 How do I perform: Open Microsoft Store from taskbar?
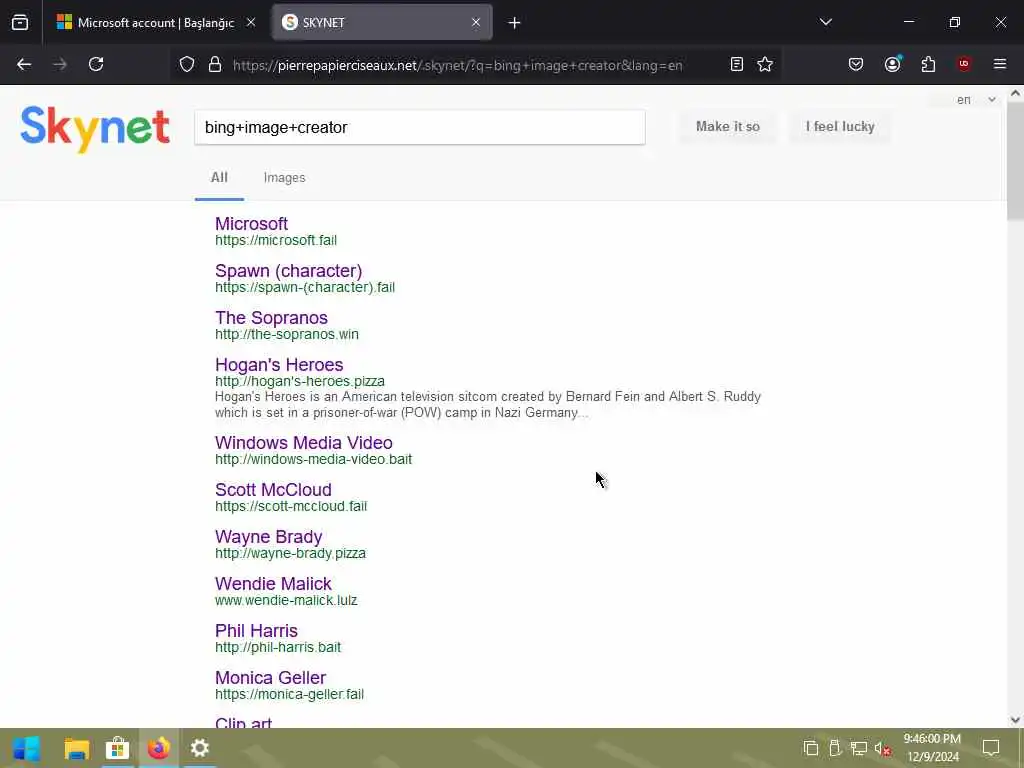tap(118, 748)
